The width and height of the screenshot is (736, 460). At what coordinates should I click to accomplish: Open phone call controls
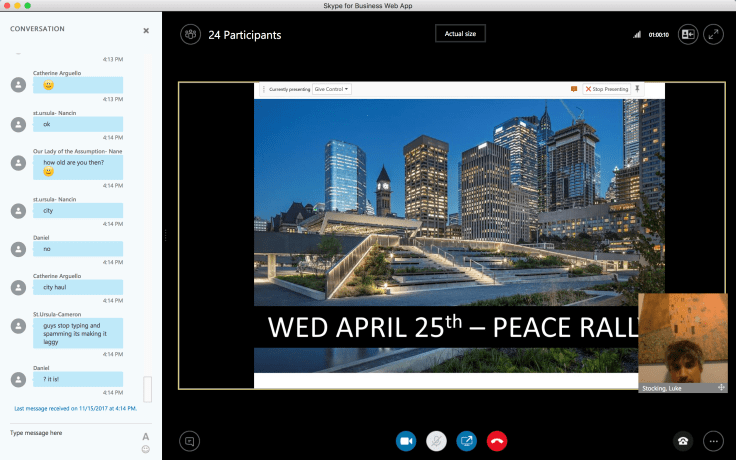683,441
